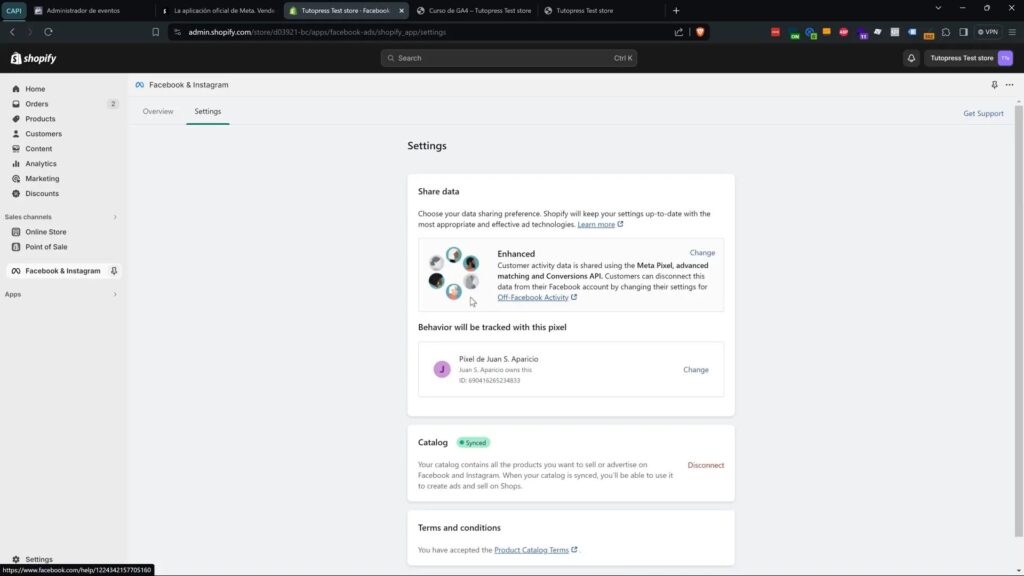Disconnect the catalog
Image resolution: width=1024 pixels, height=576 pixels.
click(705, 466)
